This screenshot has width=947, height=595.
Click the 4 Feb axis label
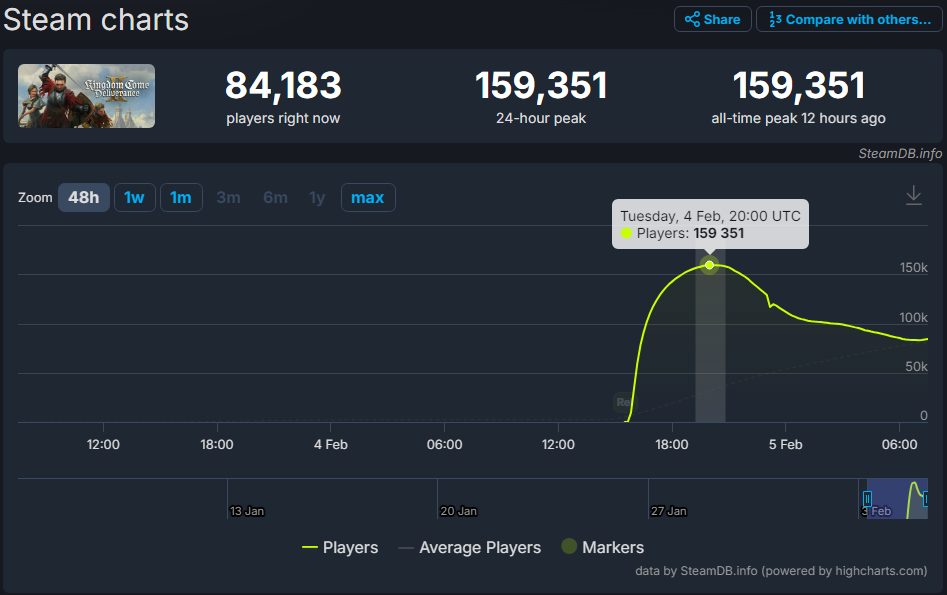331,445
